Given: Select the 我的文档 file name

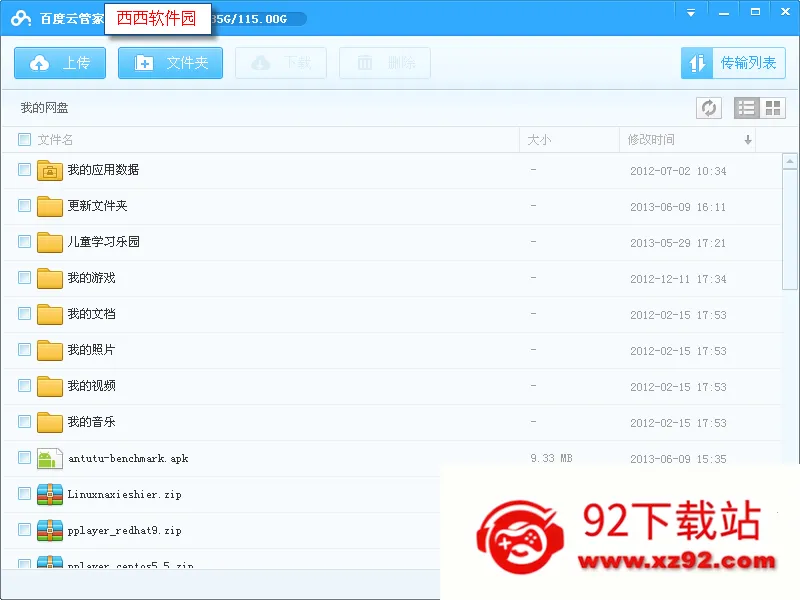Looking at the screenshot, I should 91,313.
